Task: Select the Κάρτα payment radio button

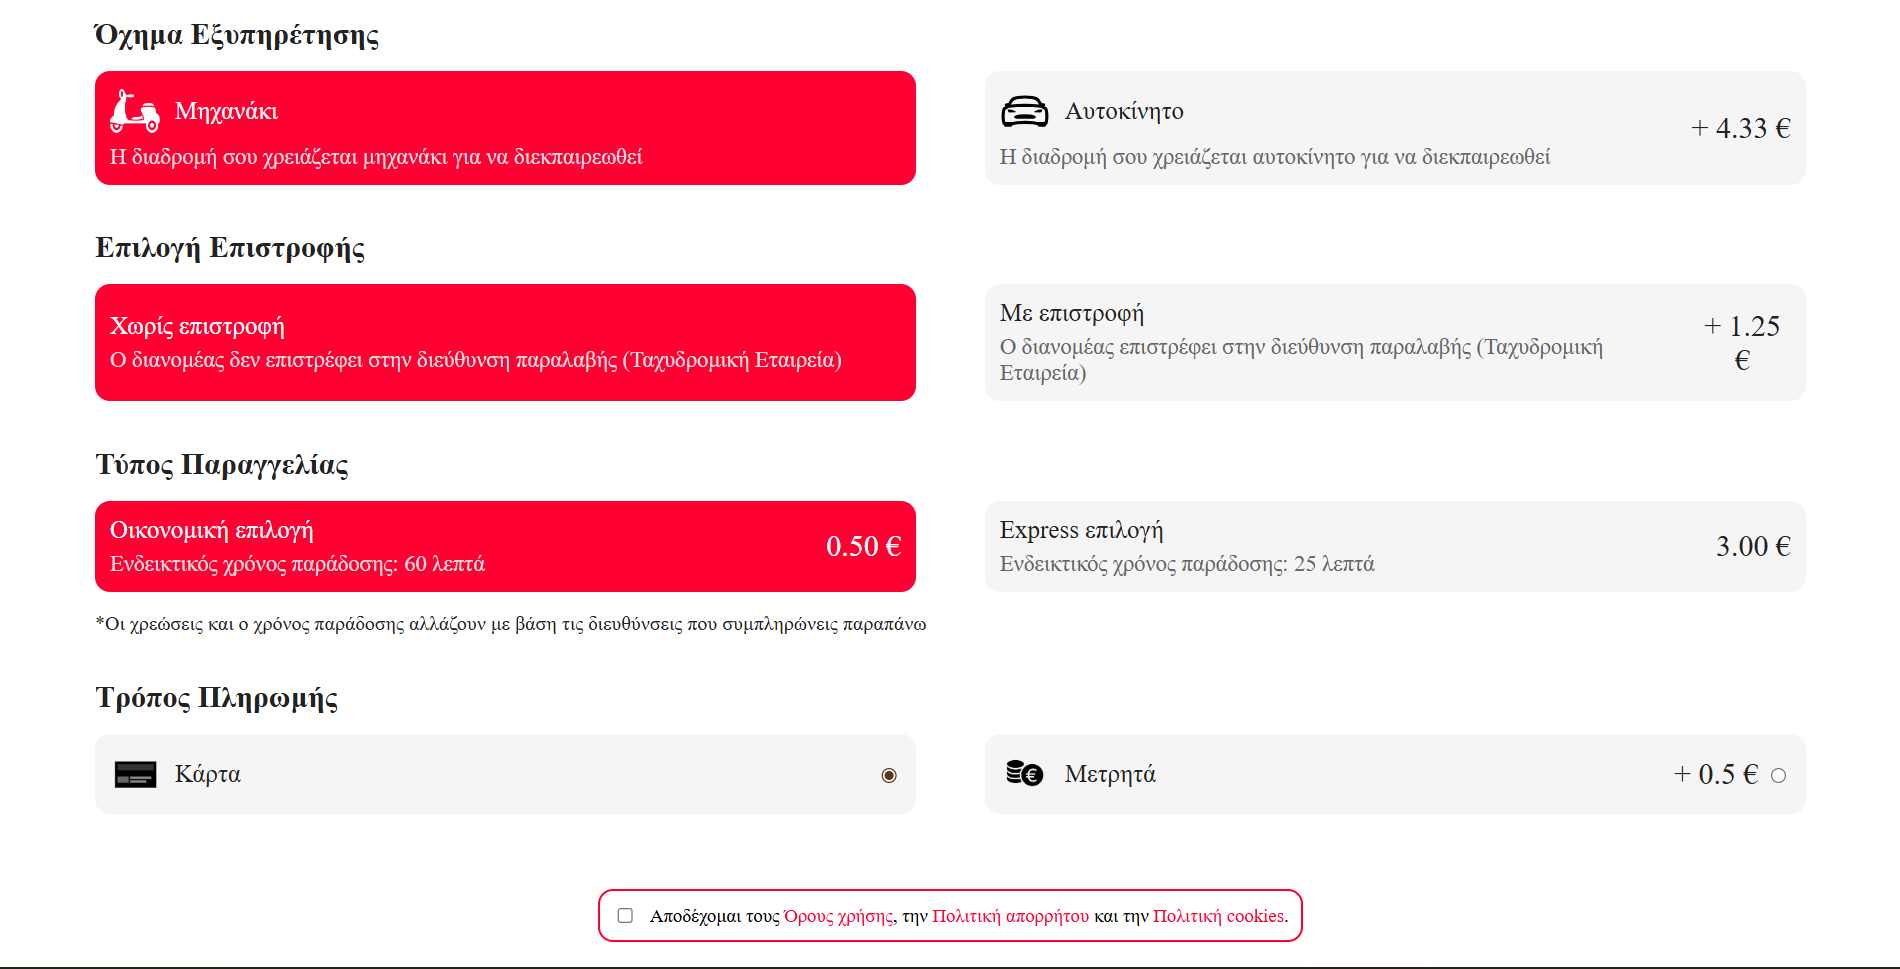Action: pos(889,775)
